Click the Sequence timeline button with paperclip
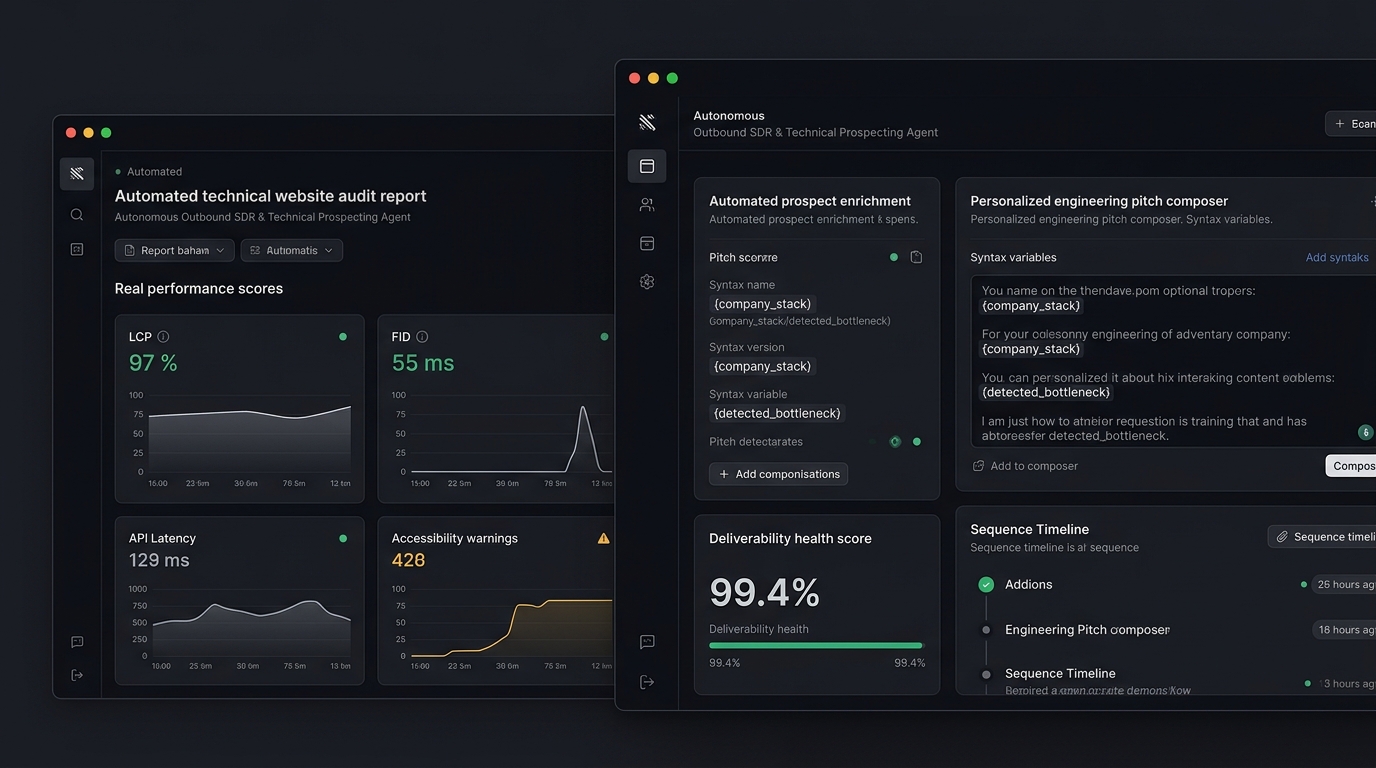Viewport: 1376px width, 768px height. [x=1322, y=537]
